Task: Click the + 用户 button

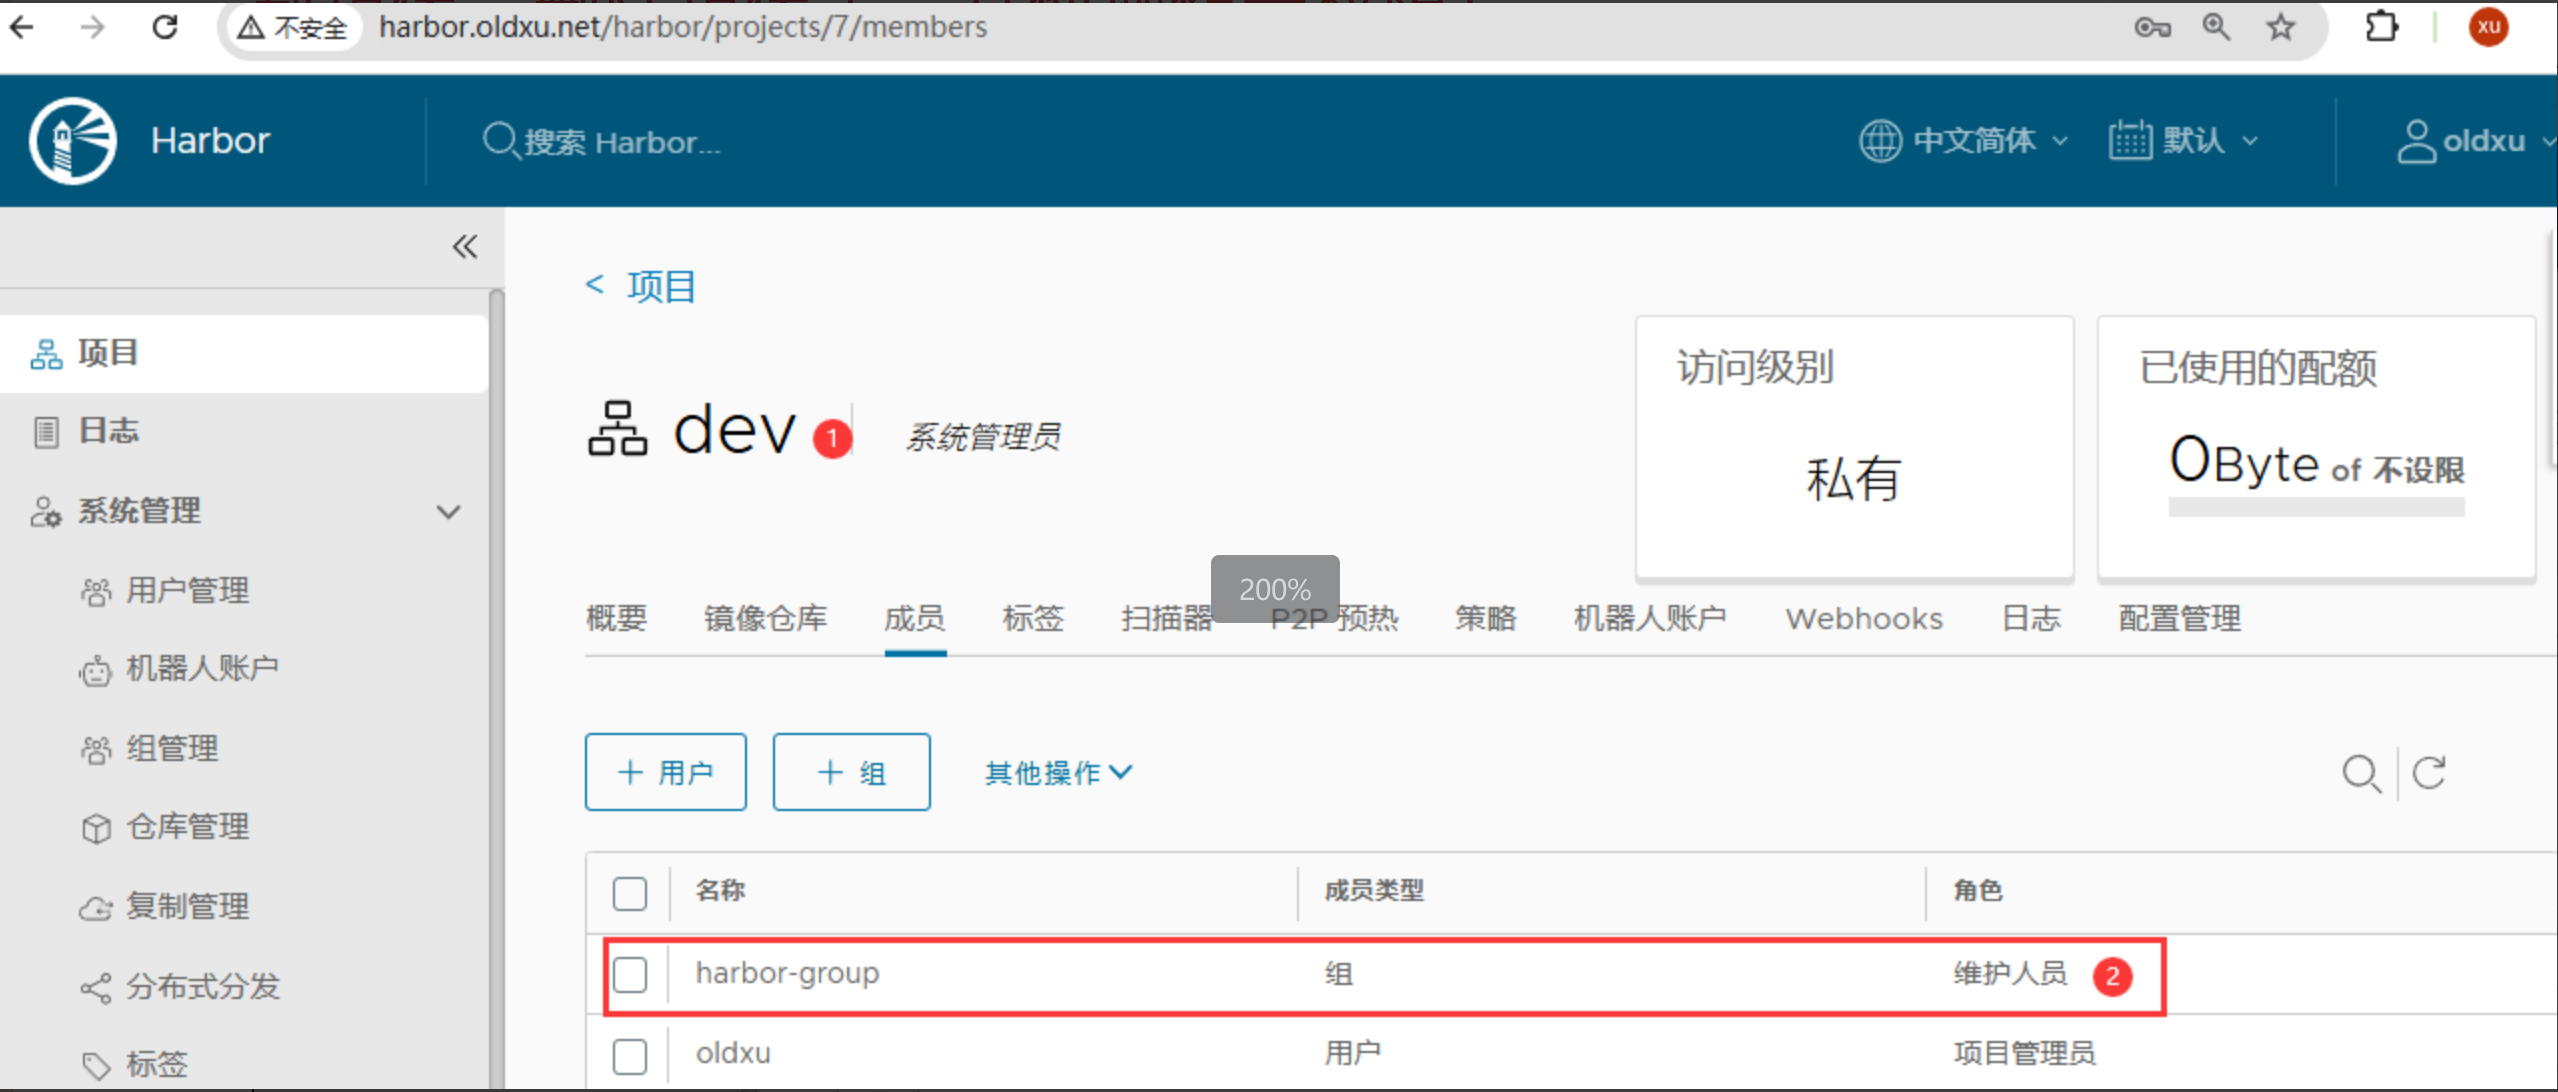Action: 665,773
